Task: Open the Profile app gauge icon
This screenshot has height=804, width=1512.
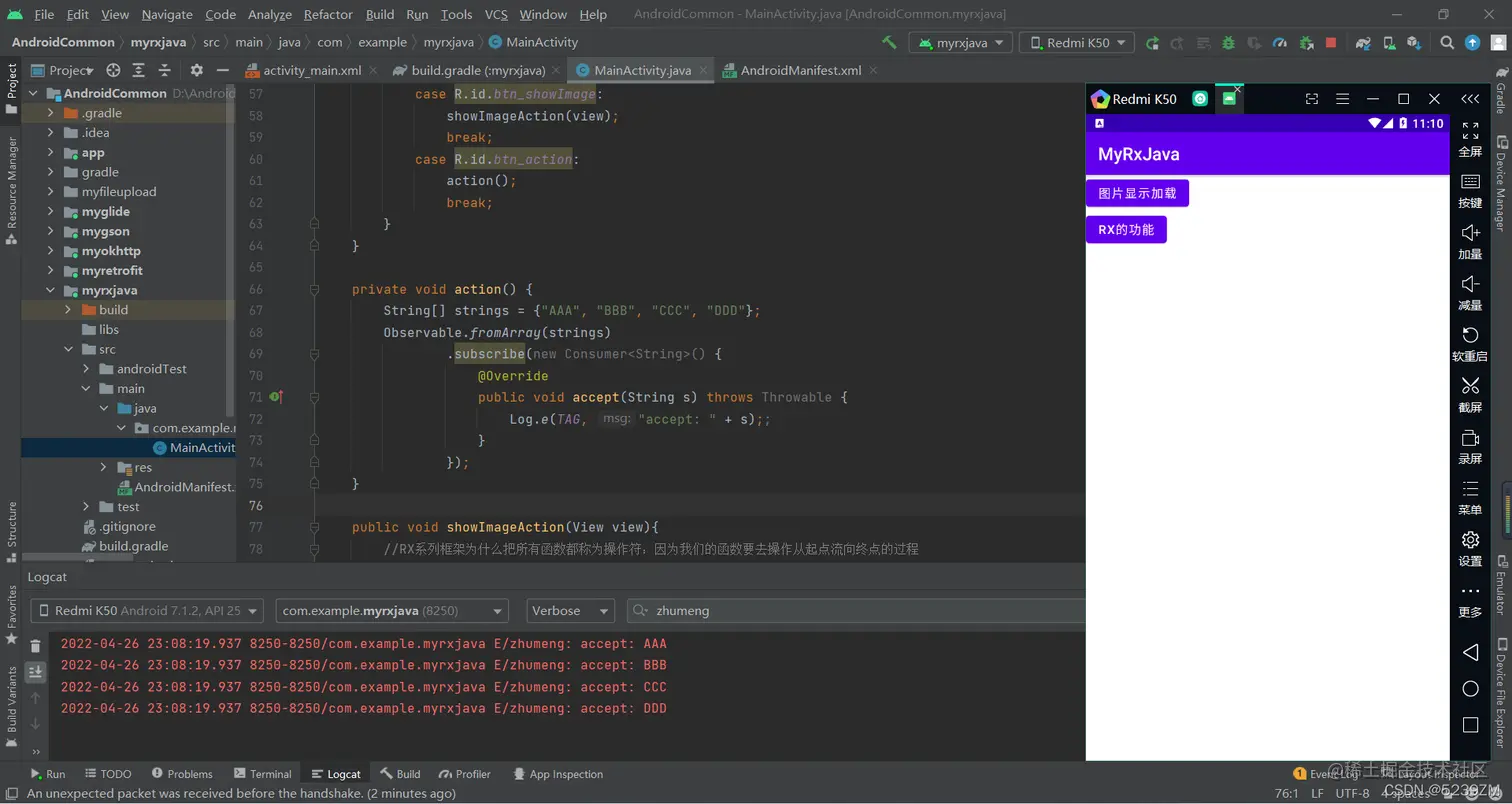Action: point(1280,43)
